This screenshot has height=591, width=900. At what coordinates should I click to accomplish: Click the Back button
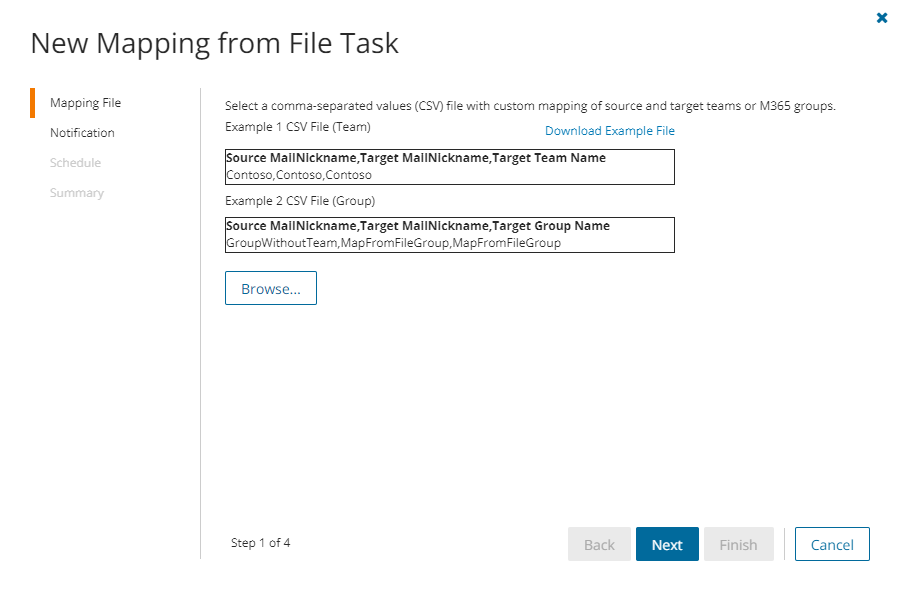(x=599, y=545)
